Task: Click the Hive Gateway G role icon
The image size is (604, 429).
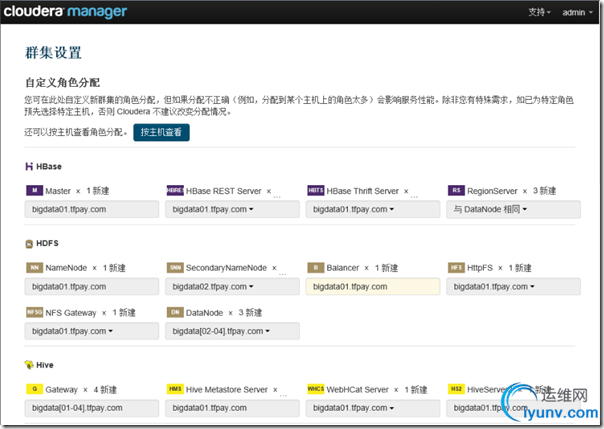Action: click(34, 389)
